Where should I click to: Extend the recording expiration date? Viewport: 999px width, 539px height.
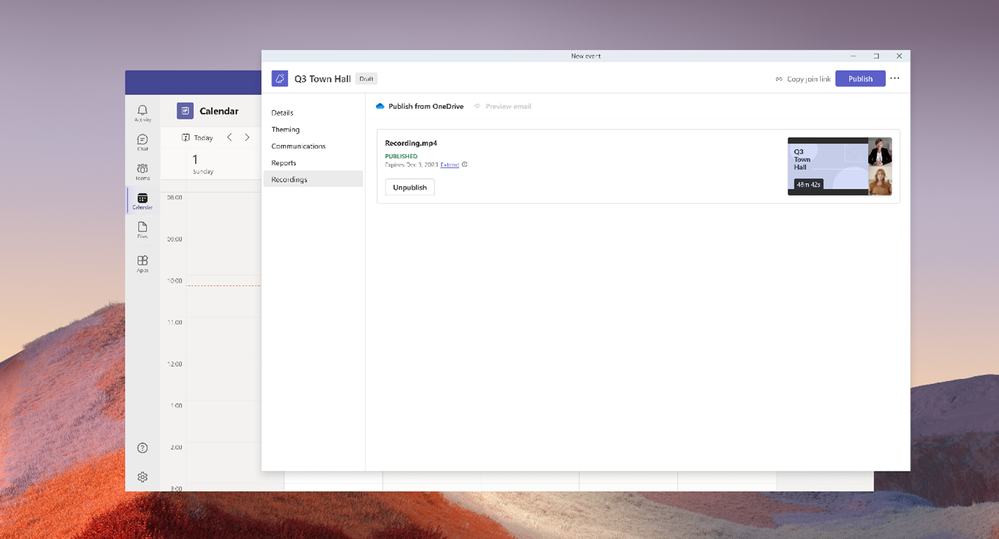[450, 164]
